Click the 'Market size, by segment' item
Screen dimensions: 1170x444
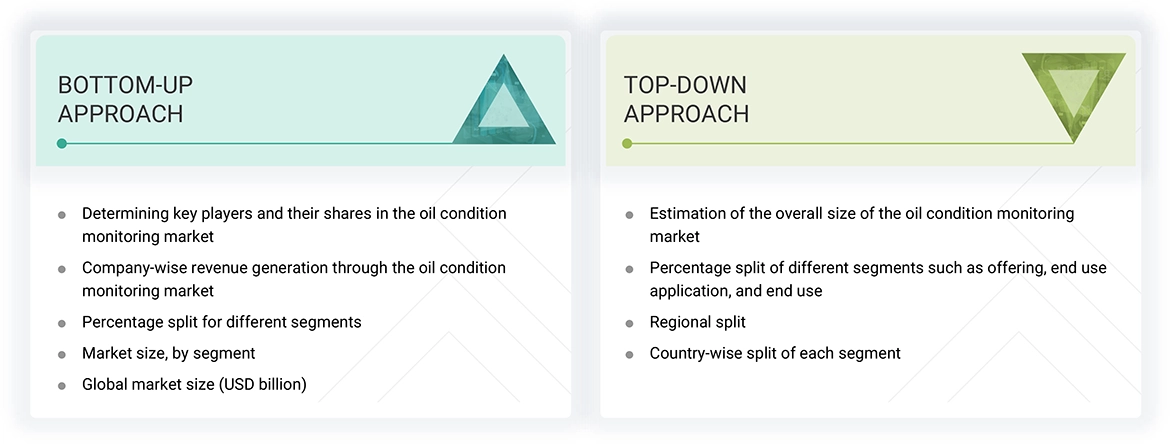169,353
